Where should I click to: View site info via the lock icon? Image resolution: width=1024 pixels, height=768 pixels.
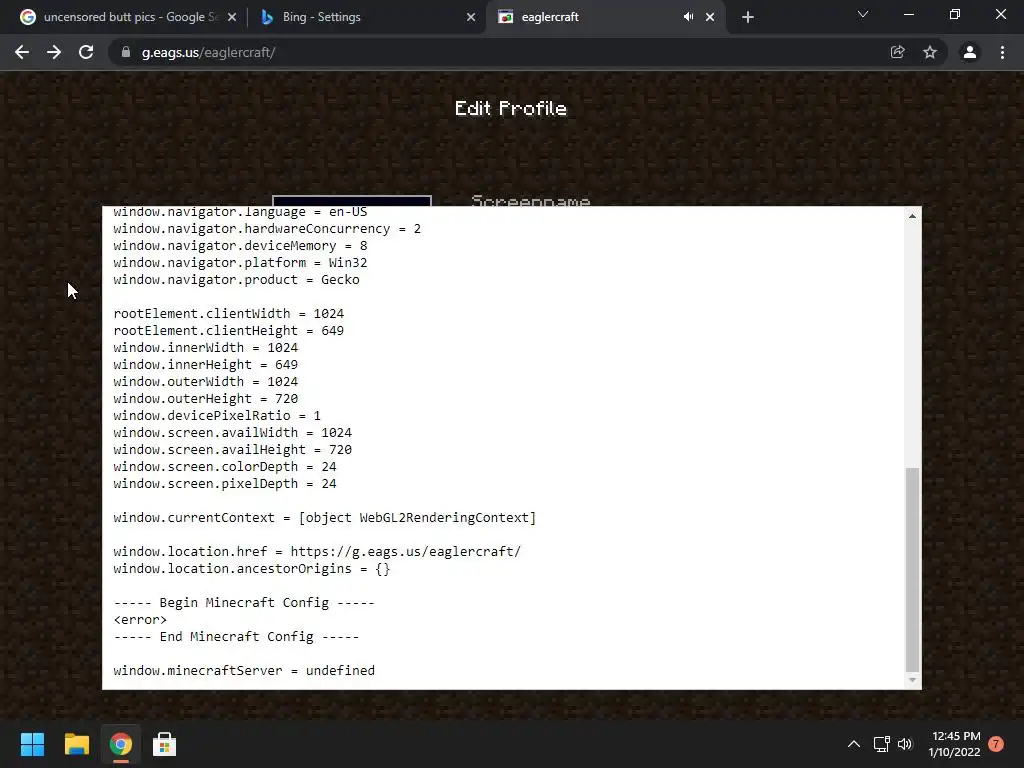click(126, 52)
